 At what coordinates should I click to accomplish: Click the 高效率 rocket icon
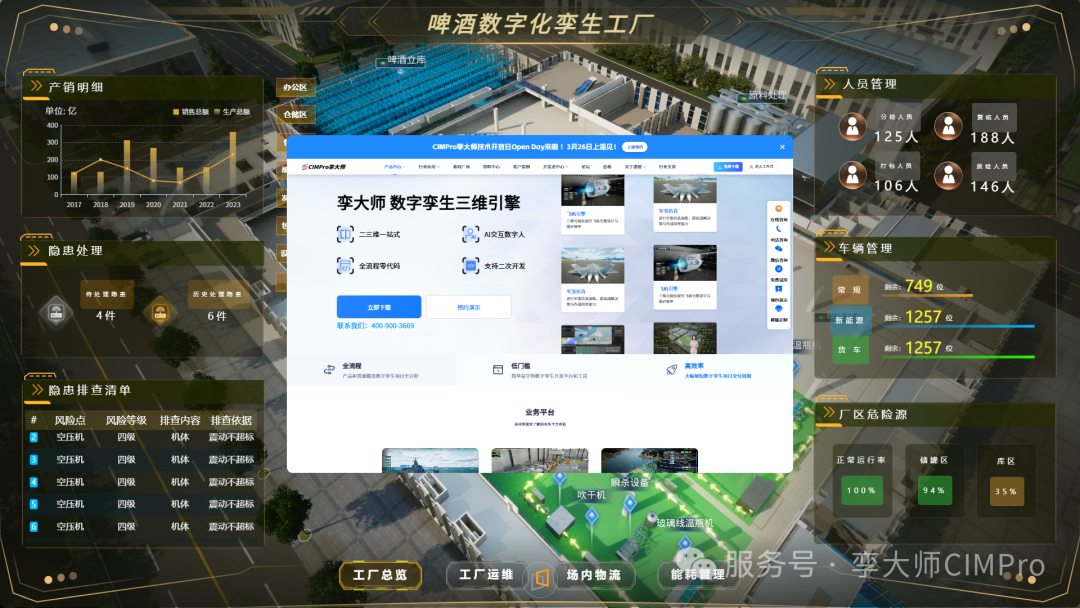click(x=672, y=370)
